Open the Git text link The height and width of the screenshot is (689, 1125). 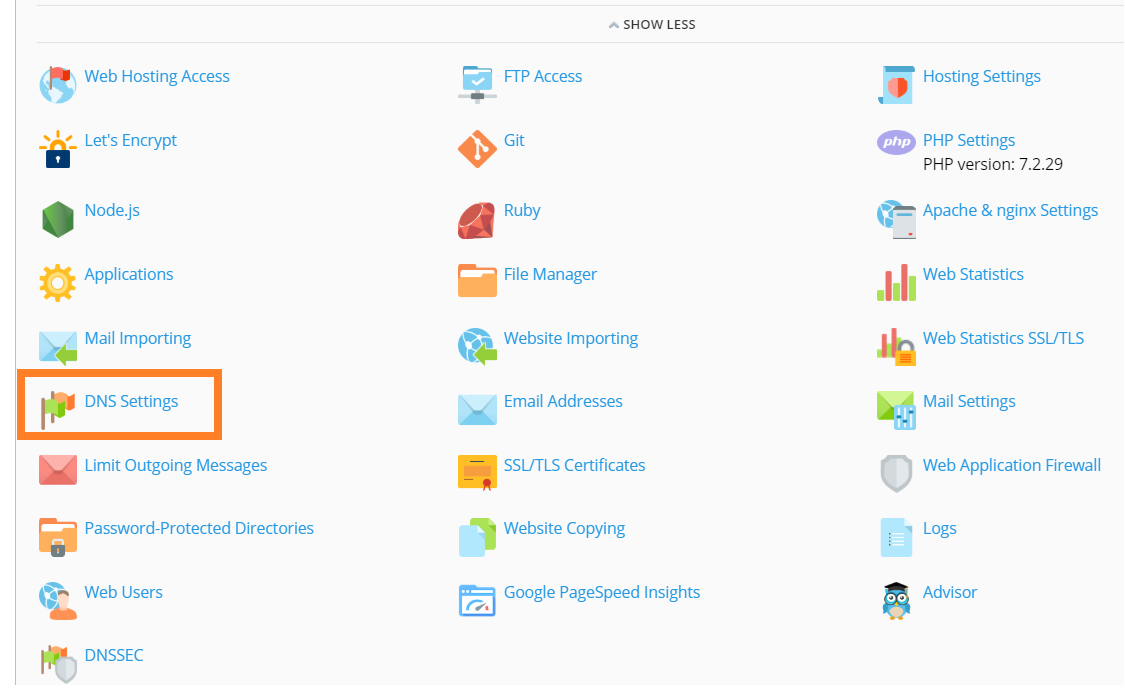[x=514, y=140]
